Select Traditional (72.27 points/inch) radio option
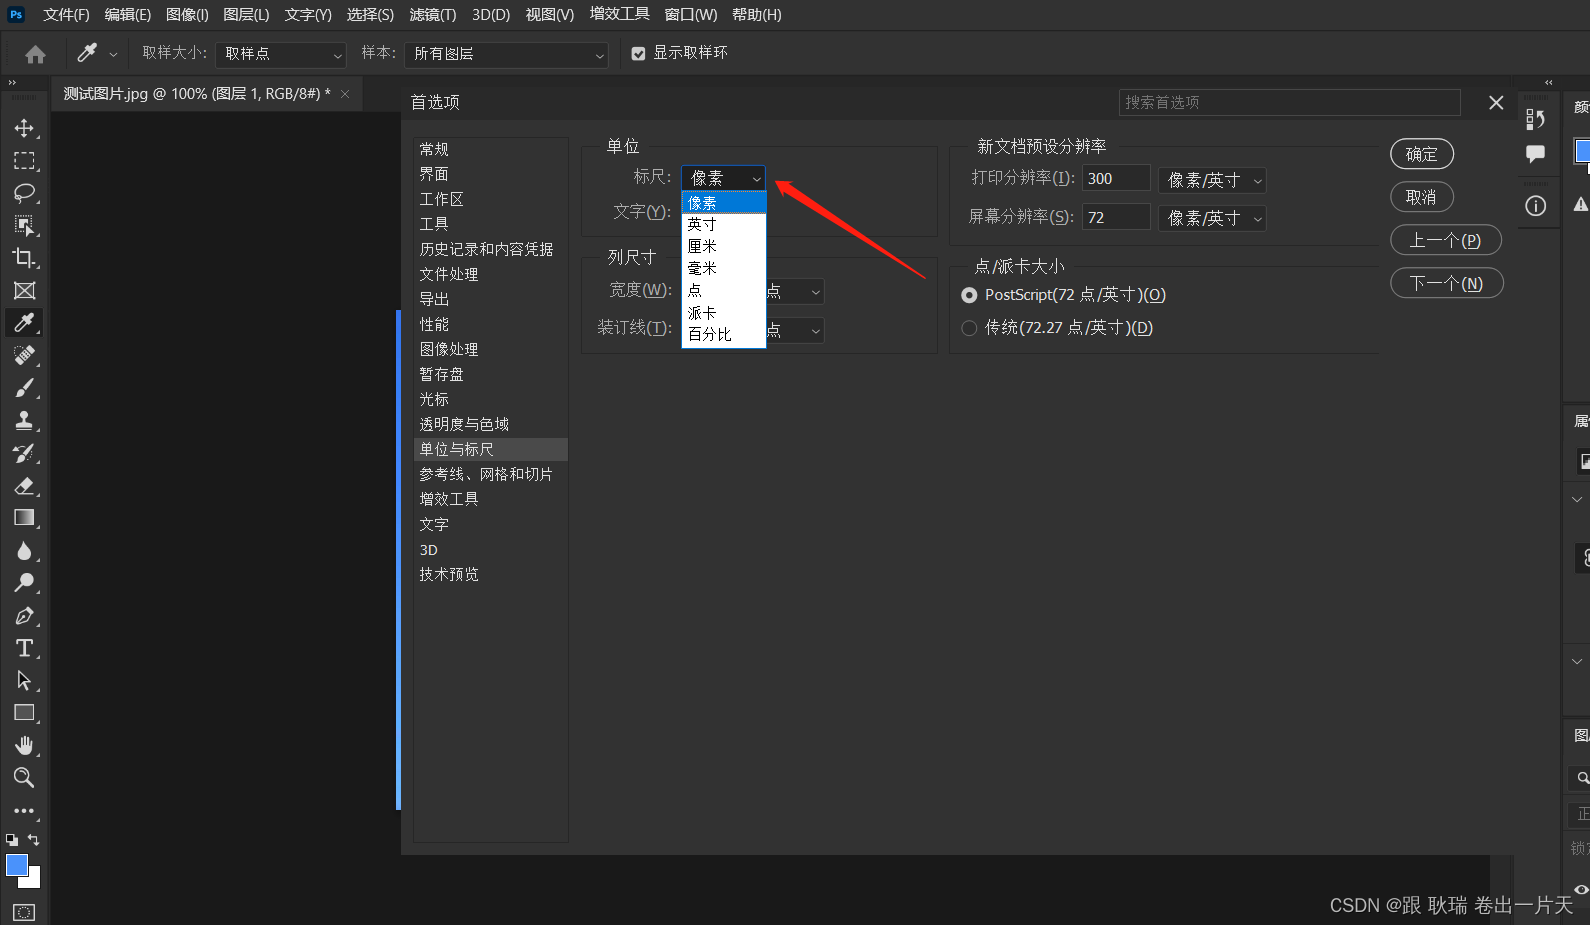The width and height of the screenshot is (1590, 925). tap(968, 328)
